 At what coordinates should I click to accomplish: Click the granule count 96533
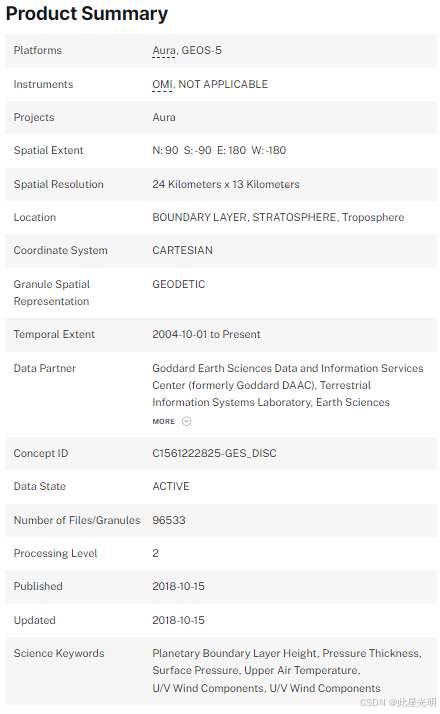(169, 520)
